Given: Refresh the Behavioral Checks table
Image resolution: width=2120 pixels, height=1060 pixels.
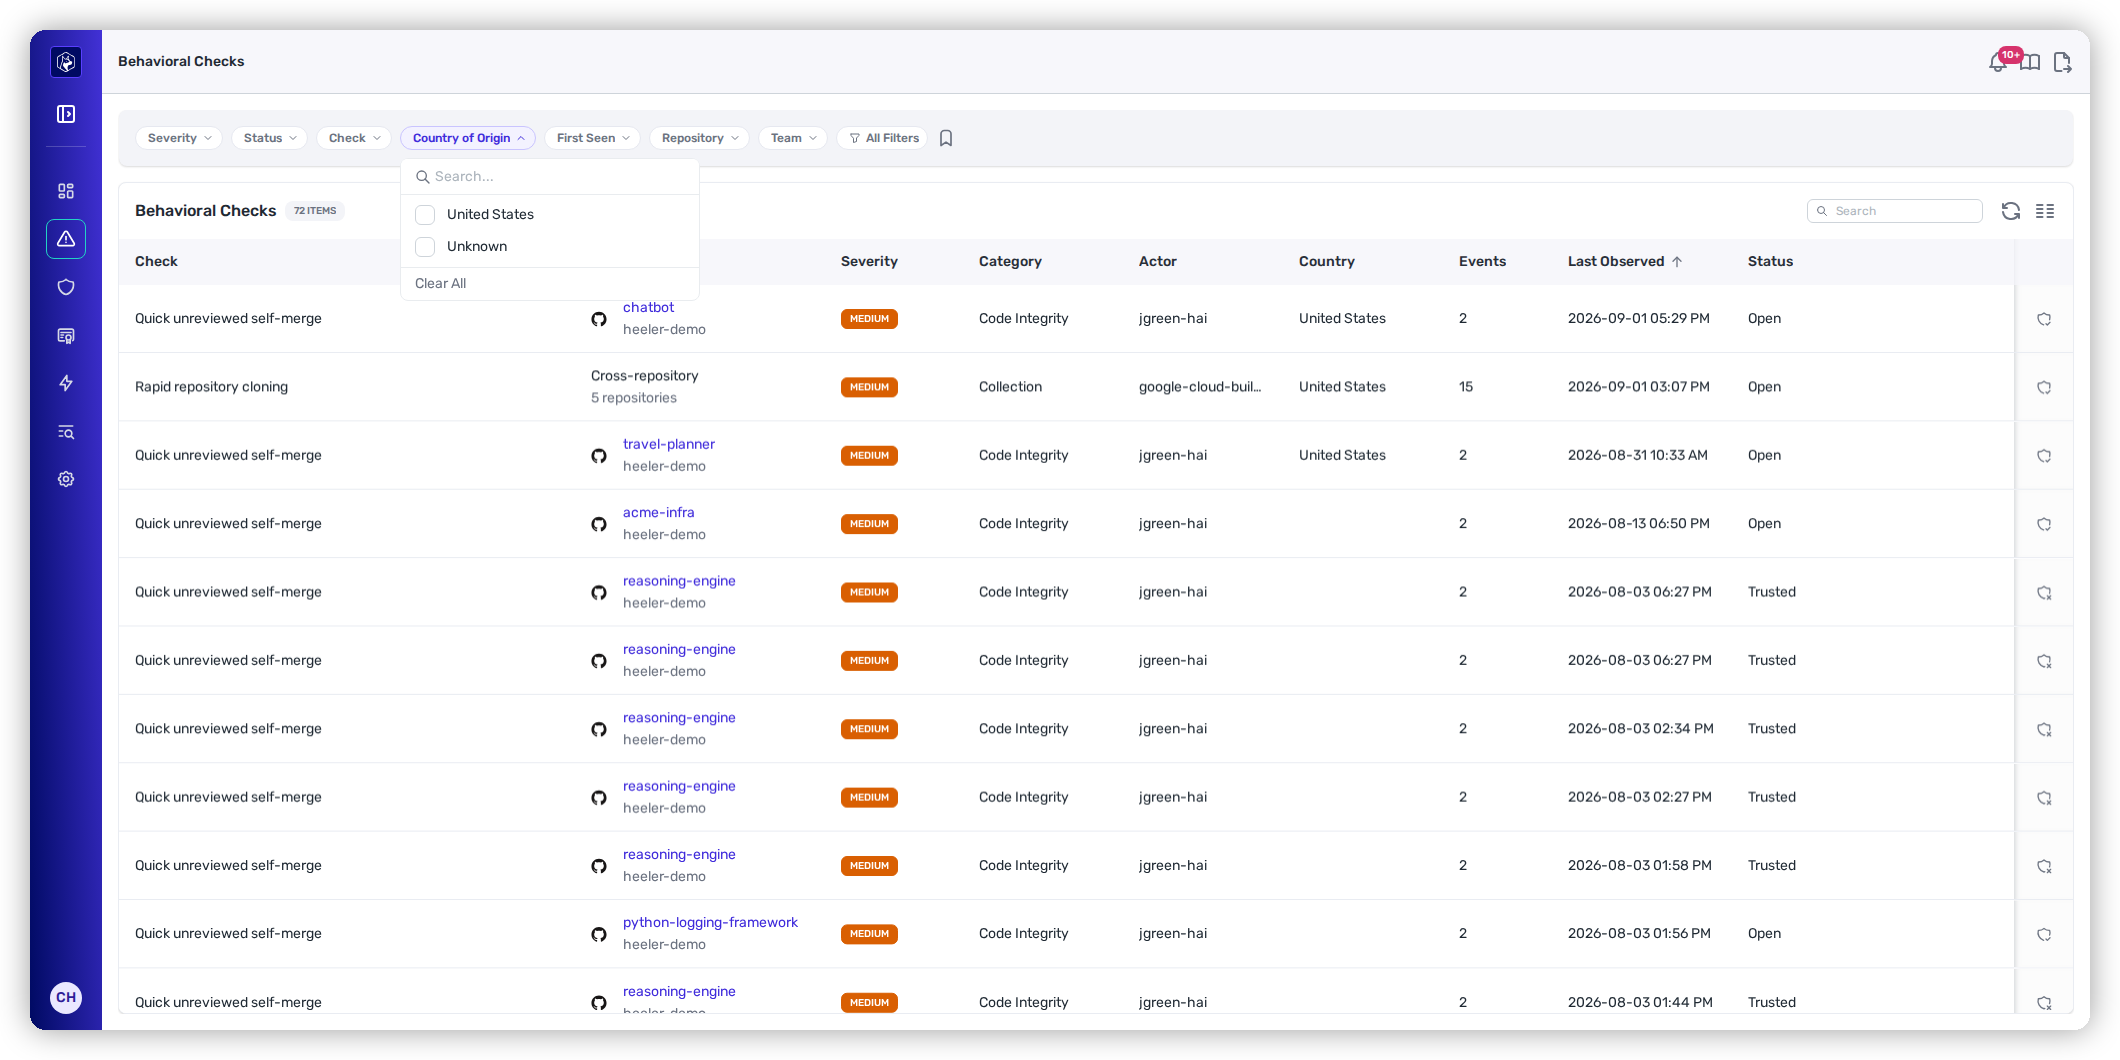Looking at the screenshot, I should [x=2011, y=211].
